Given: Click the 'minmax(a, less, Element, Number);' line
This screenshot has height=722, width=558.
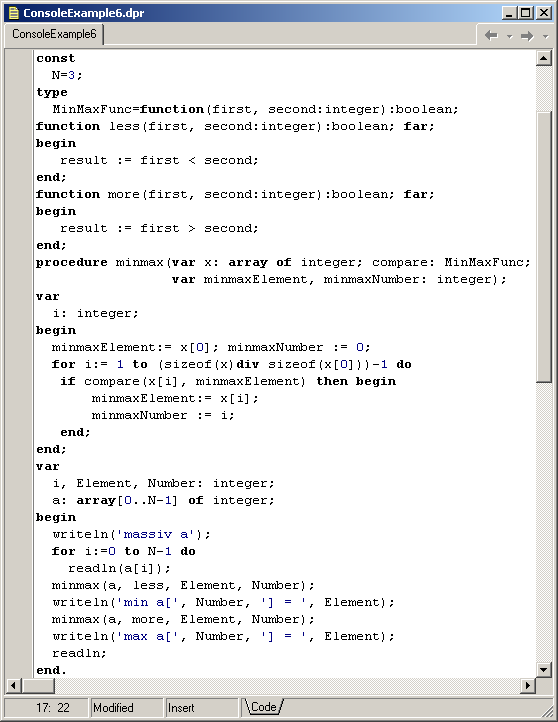Looking at the screenshot, I should click(183, 586).
